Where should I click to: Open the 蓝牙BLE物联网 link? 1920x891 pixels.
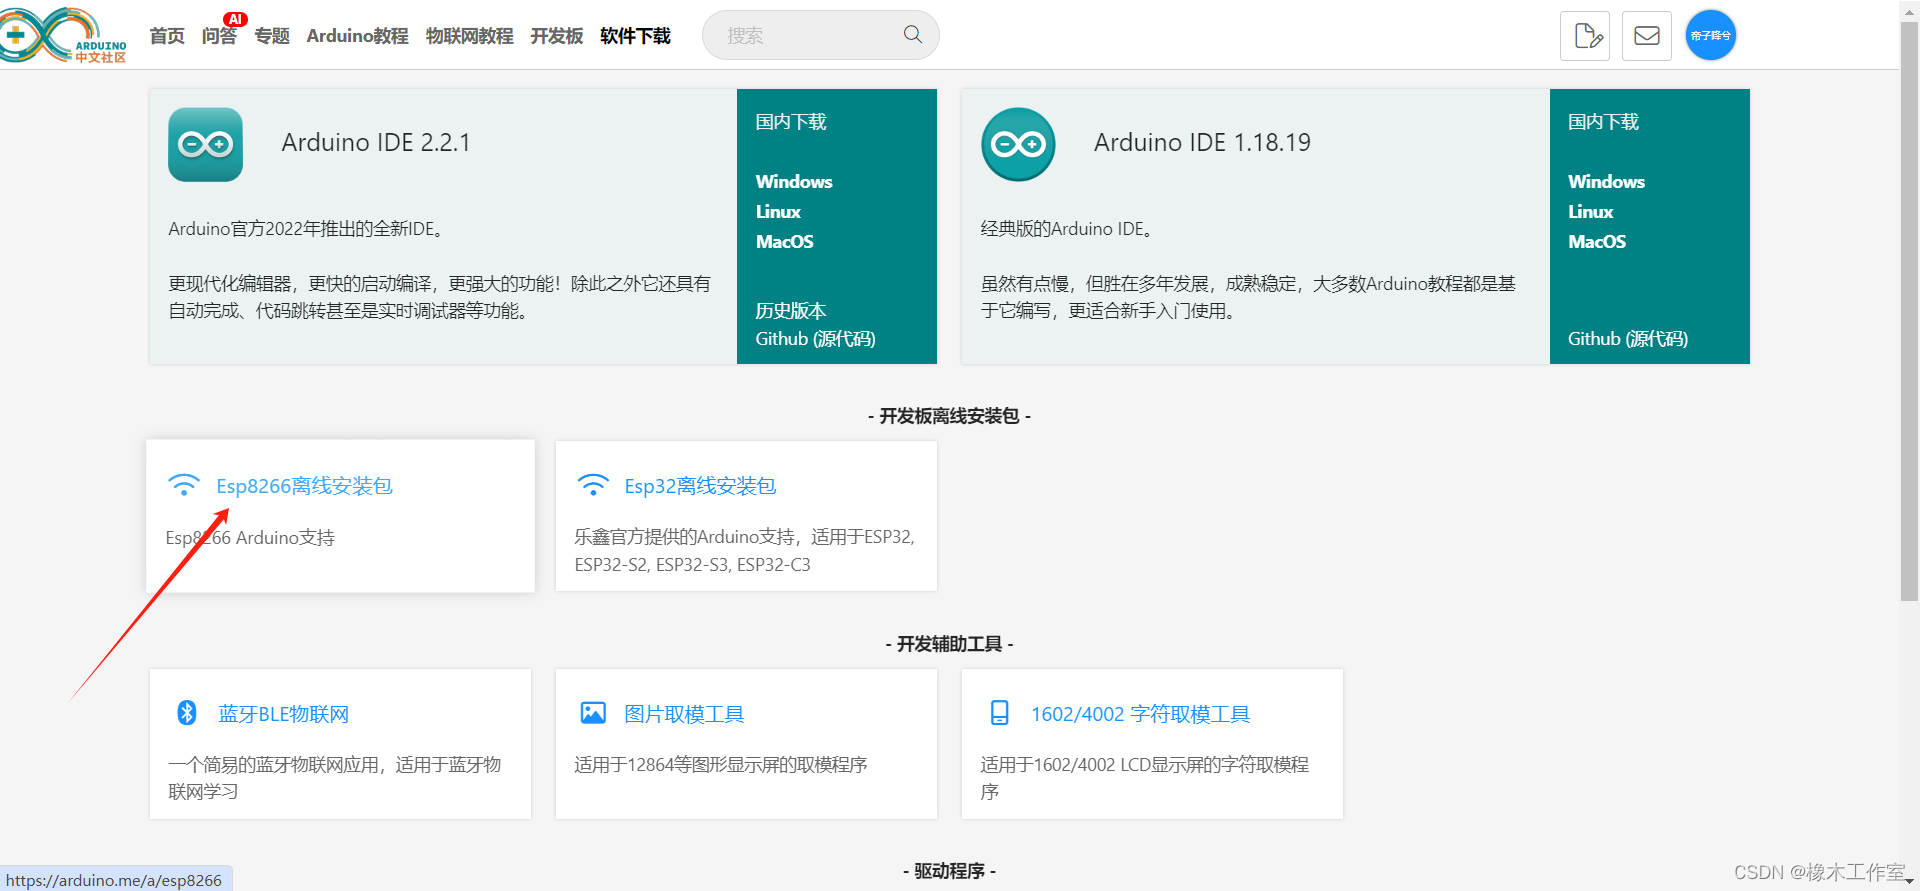(284, 714)
